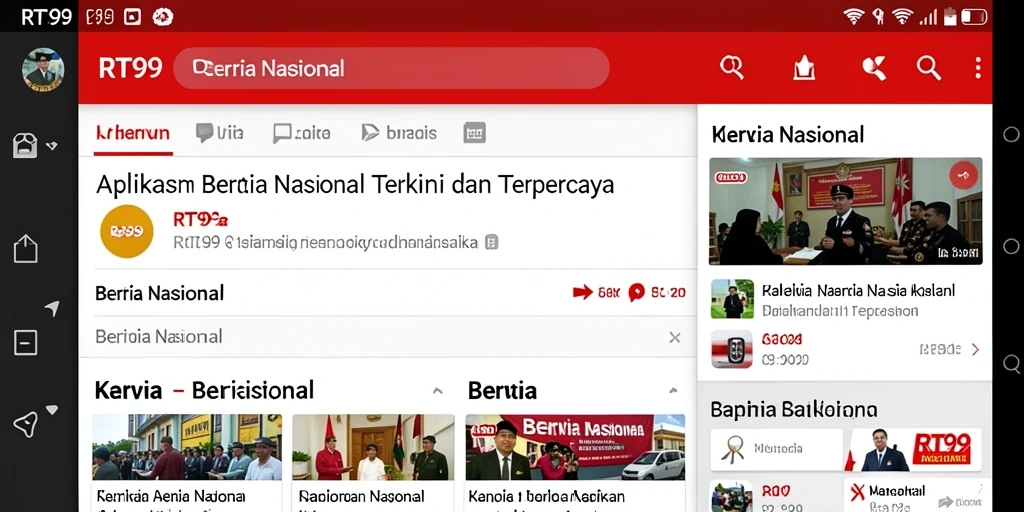1024x512 pixels.
Task: Focus the 'Berria Nasional' search field
Action: click(391, 68)
